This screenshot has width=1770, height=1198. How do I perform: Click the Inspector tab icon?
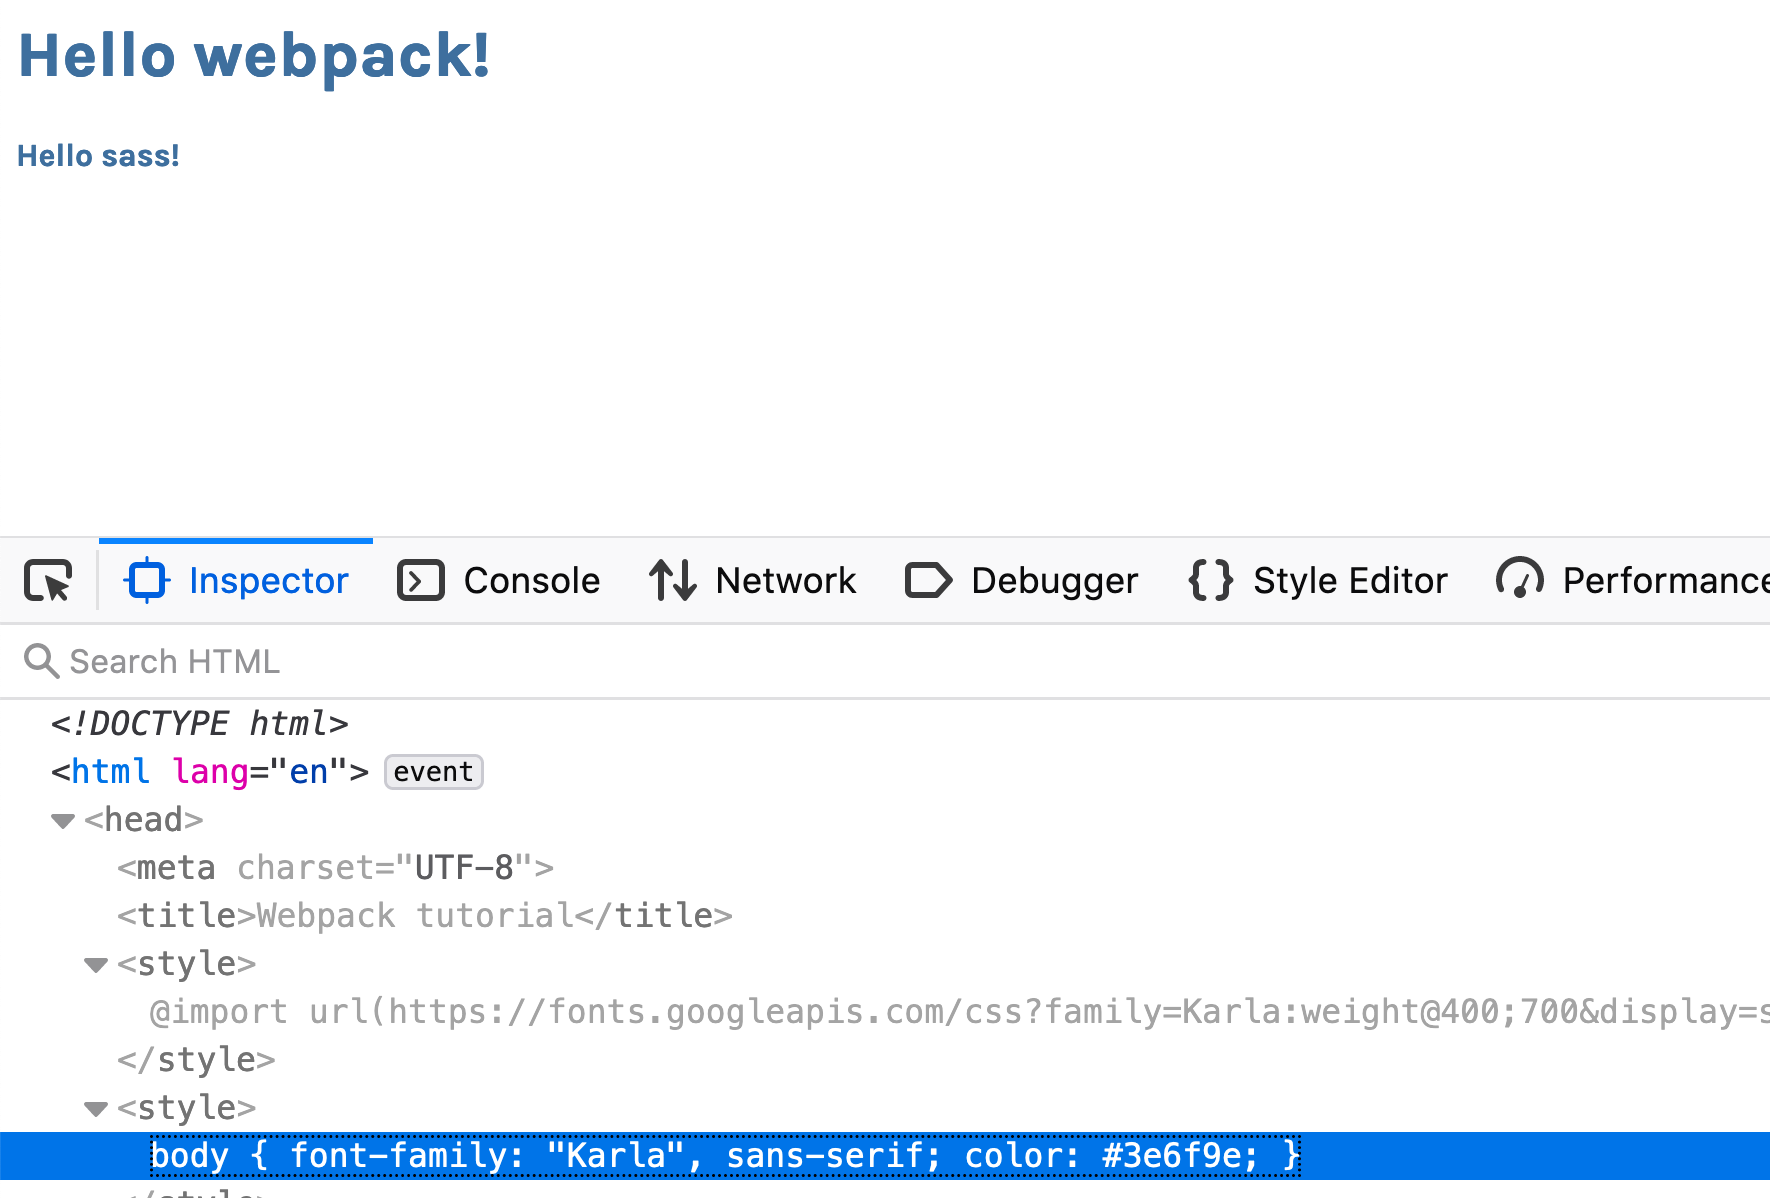[147, 580]
